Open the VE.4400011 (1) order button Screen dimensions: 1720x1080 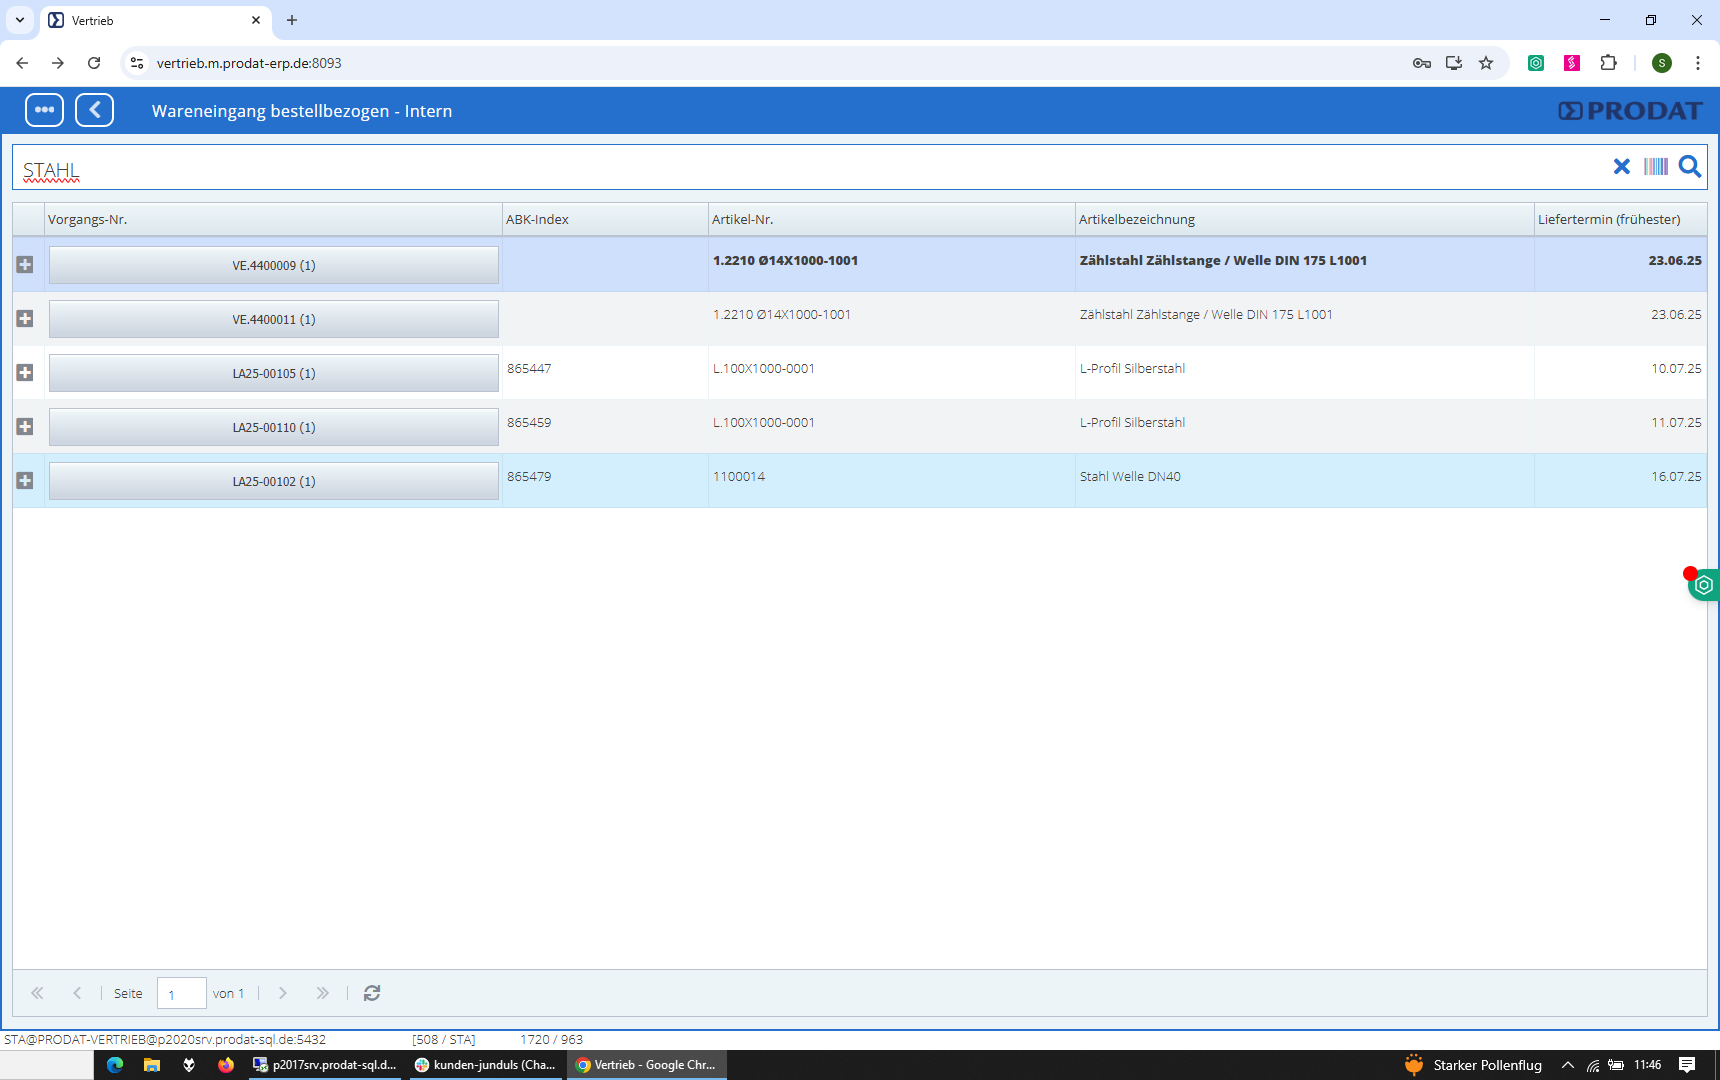click(273, 320)
